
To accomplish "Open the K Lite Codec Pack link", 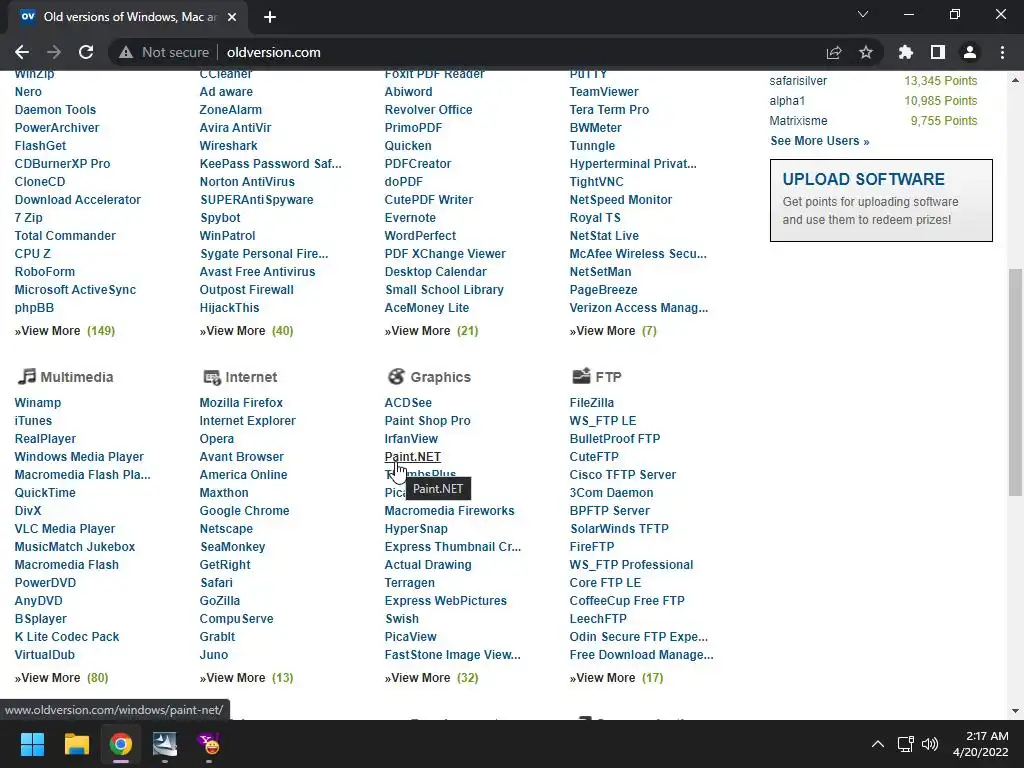I will click(67, 637).
